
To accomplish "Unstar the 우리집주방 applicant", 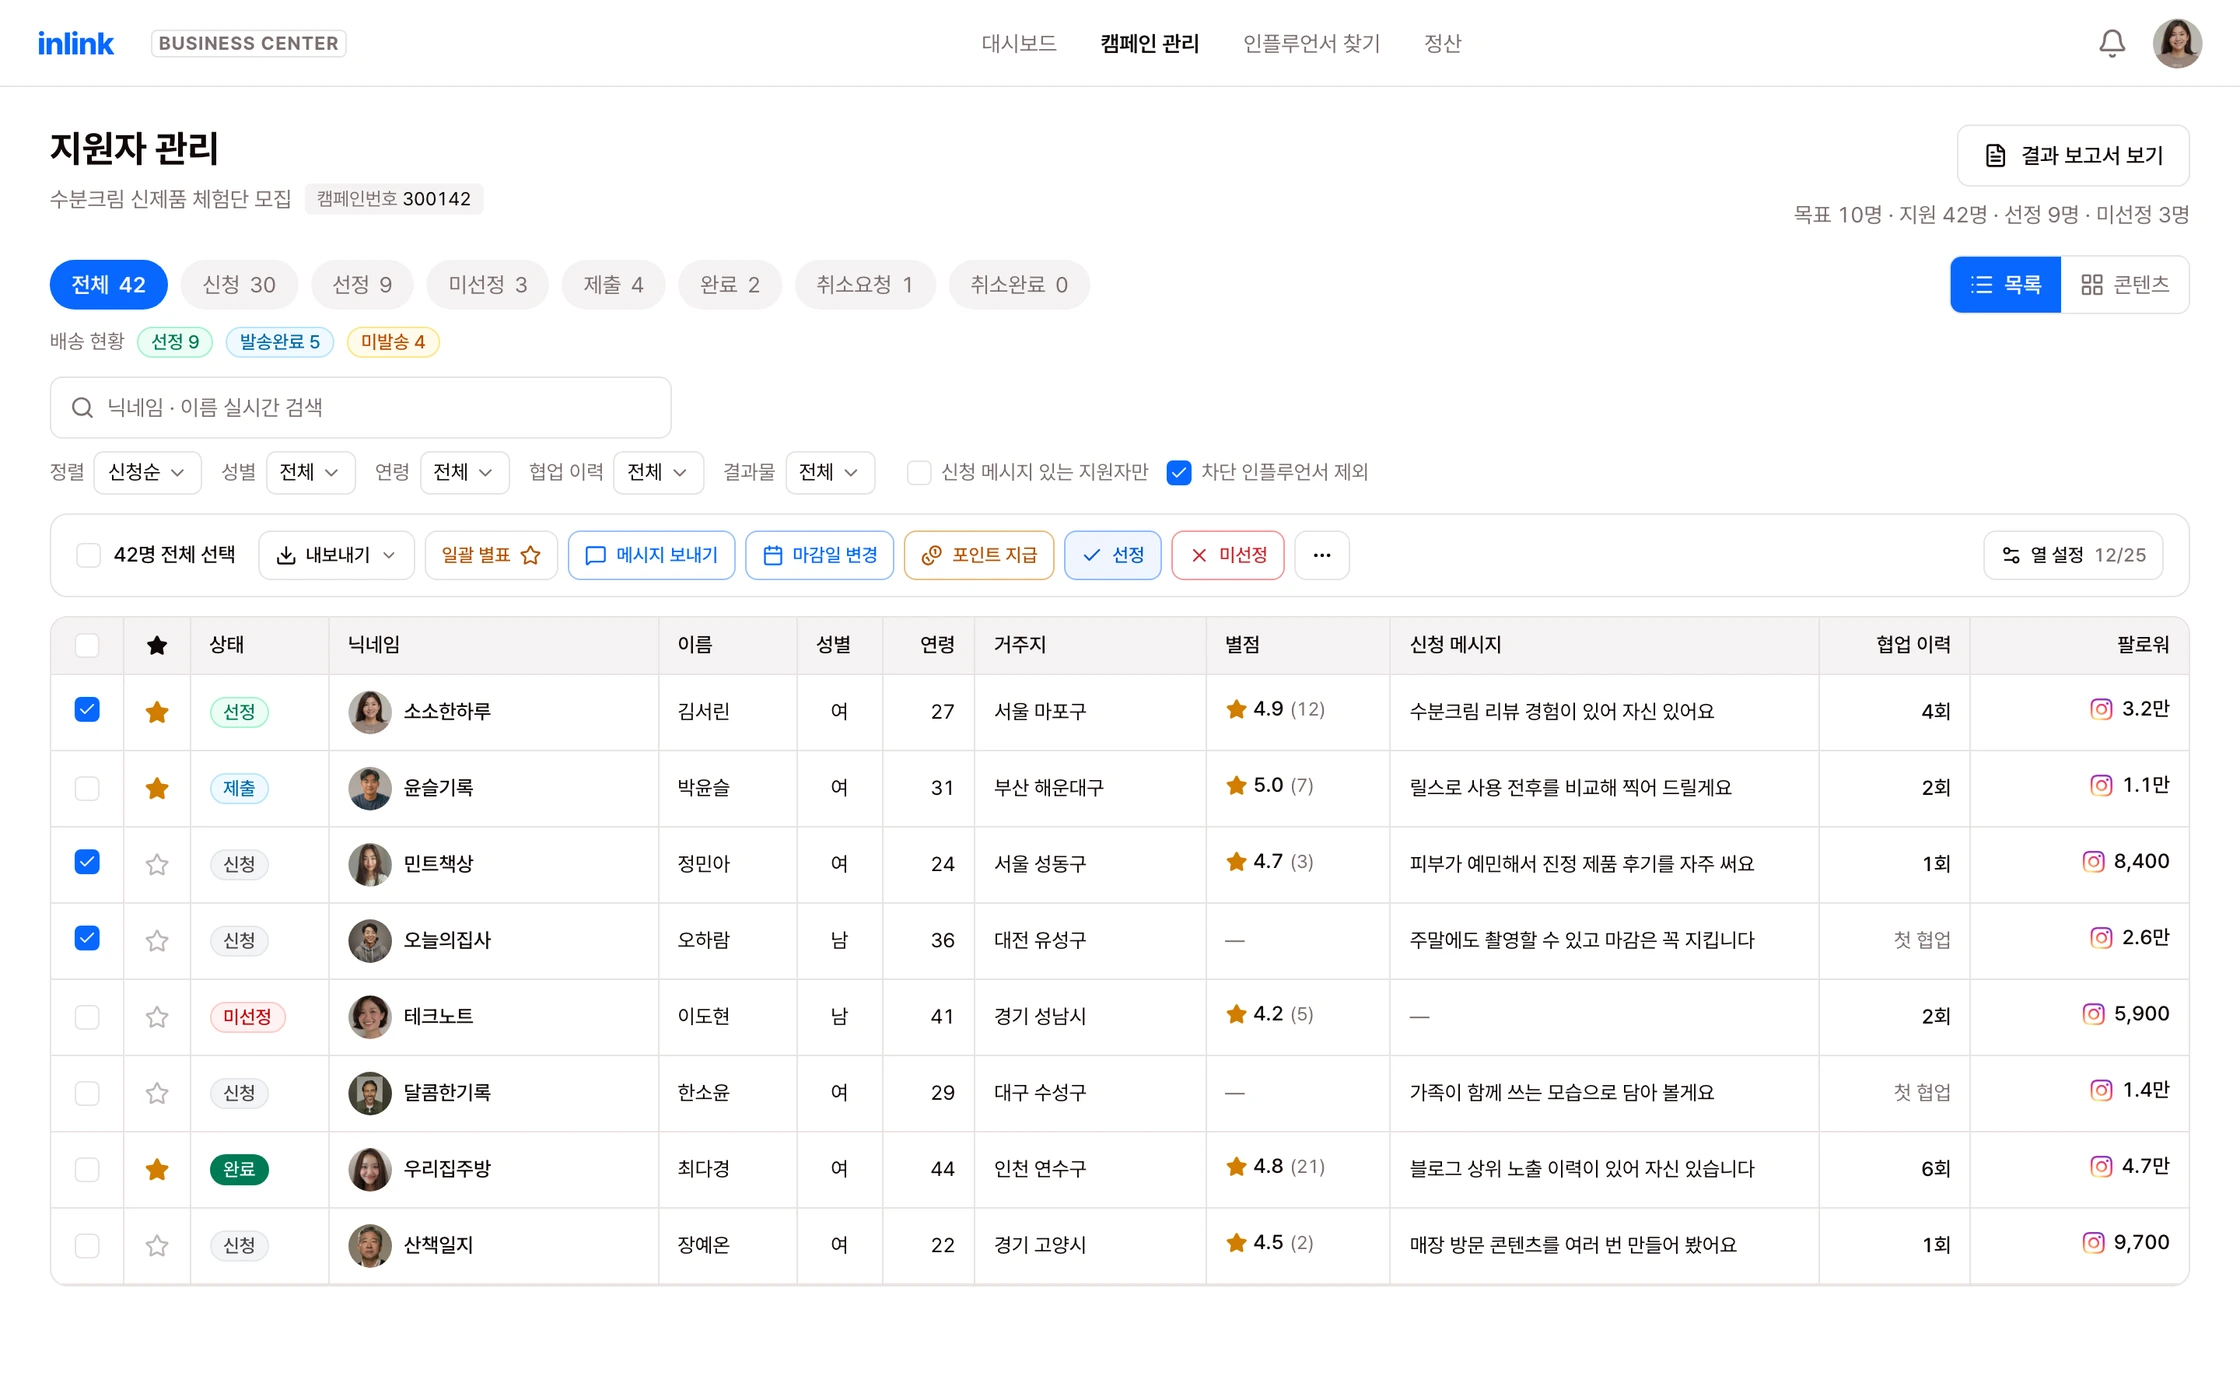I will (157, 1169).
